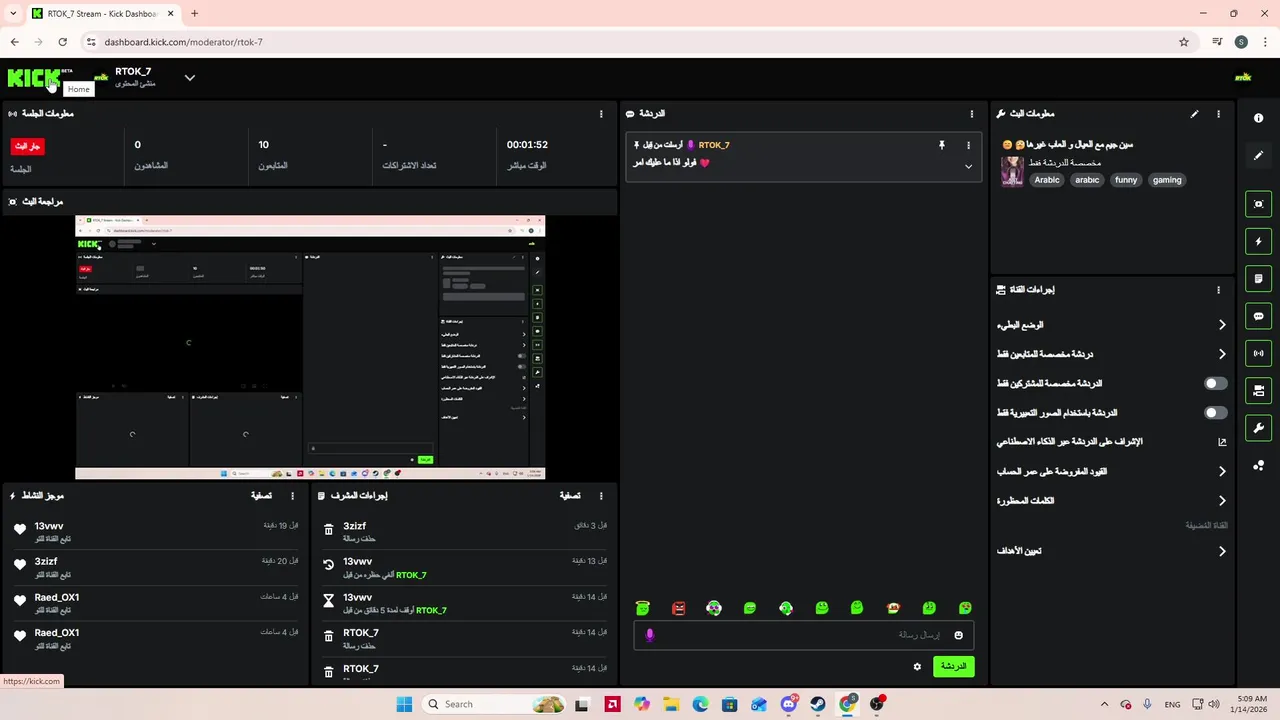Insert the red angry Kick emote

click(x=678, y=608)
